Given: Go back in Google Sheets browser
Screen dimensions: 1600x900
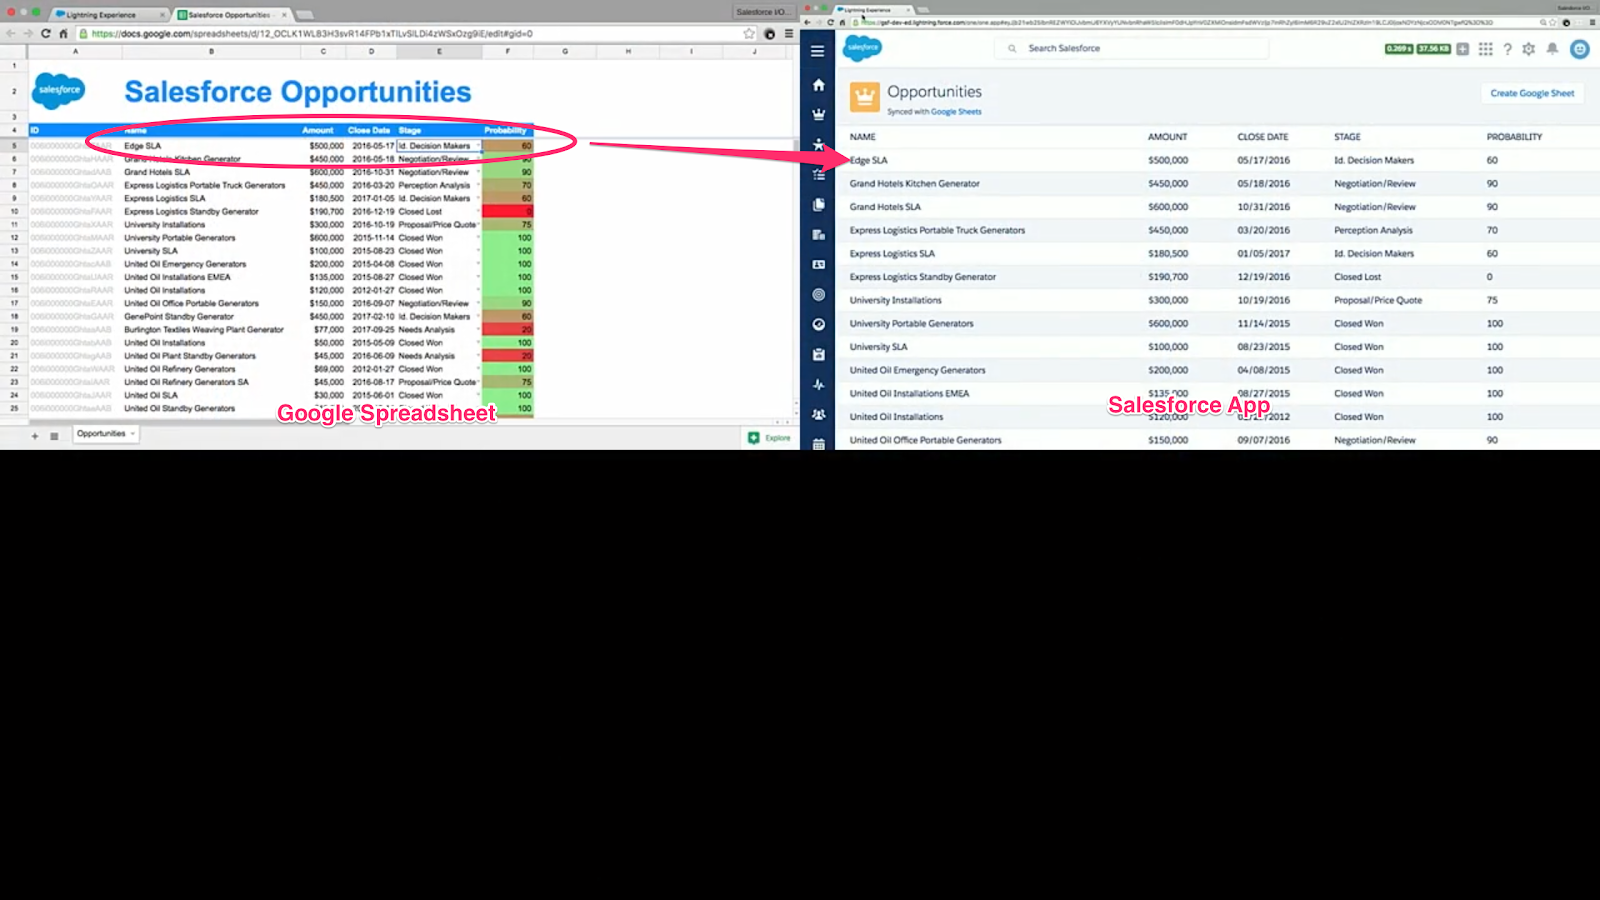Looking at the screenshot, I should pos(10,33).
